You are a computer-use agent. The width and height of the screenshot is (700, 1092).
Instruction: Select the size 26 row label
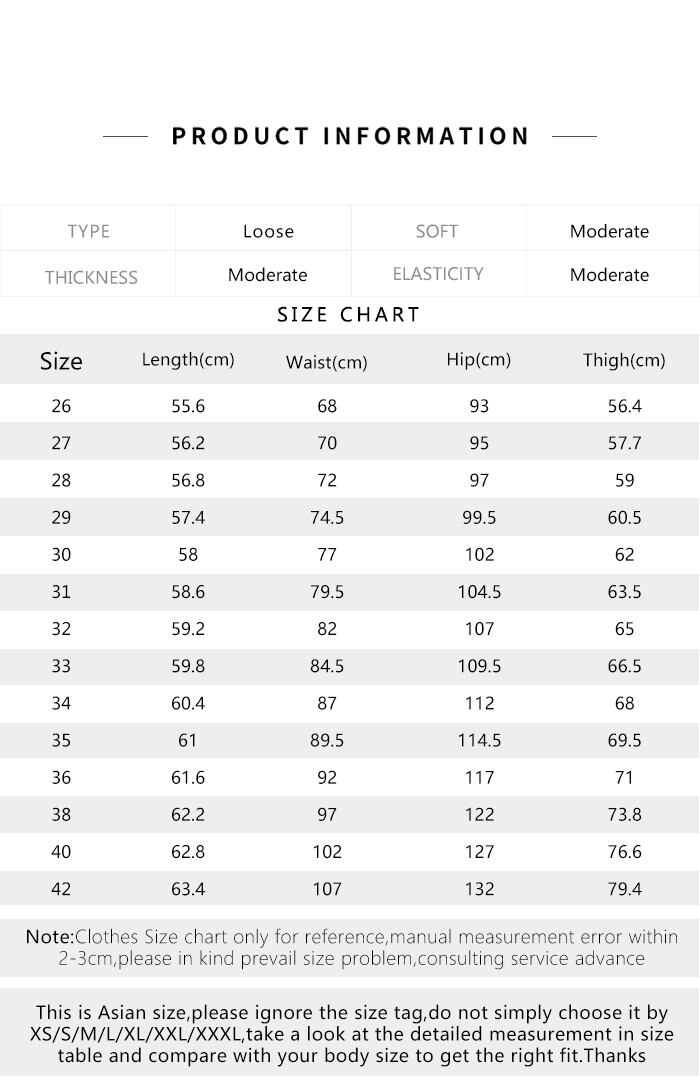click(x=61, y=406)
